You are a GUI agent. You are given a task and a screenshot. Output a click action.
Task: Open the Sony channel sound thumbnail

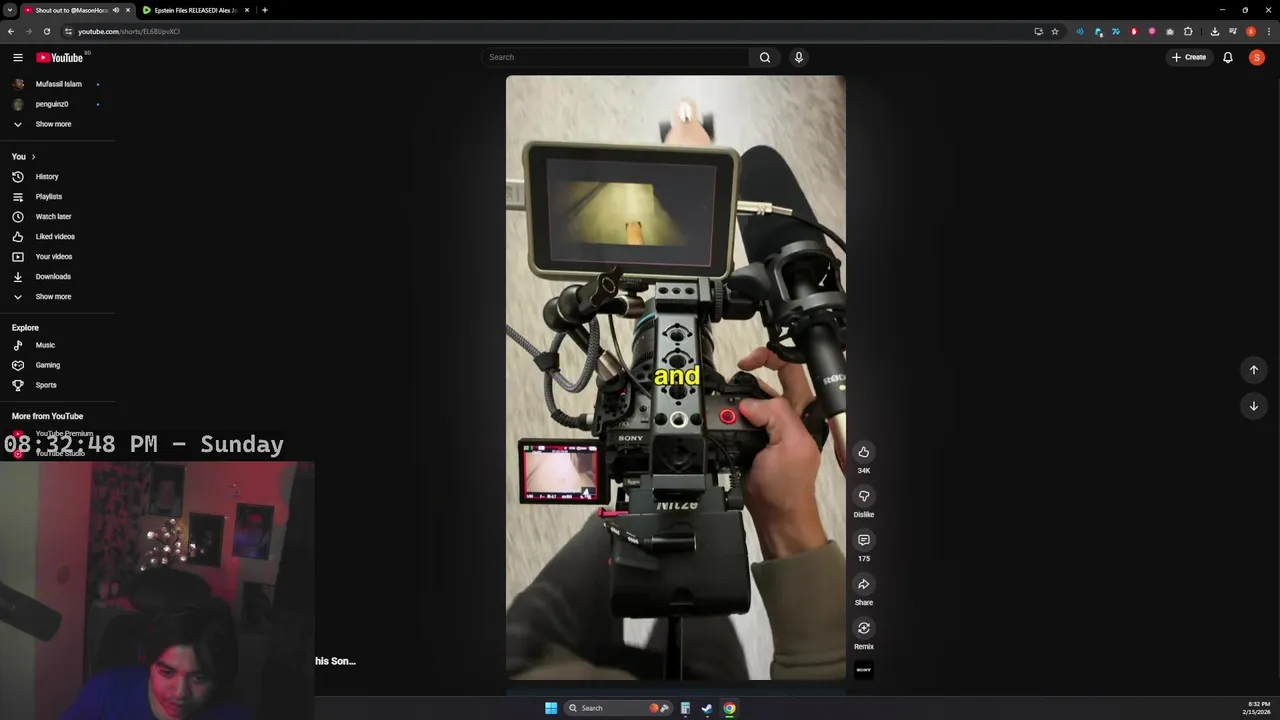[x=864, y=670]
